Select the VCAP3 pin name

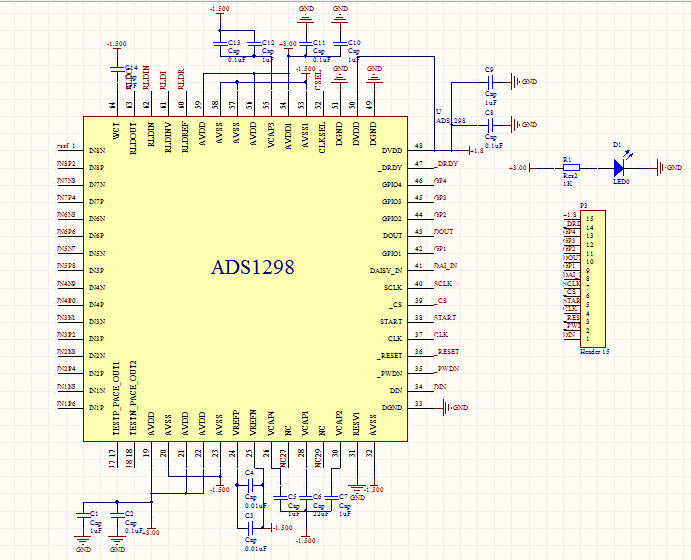[271, 135]
